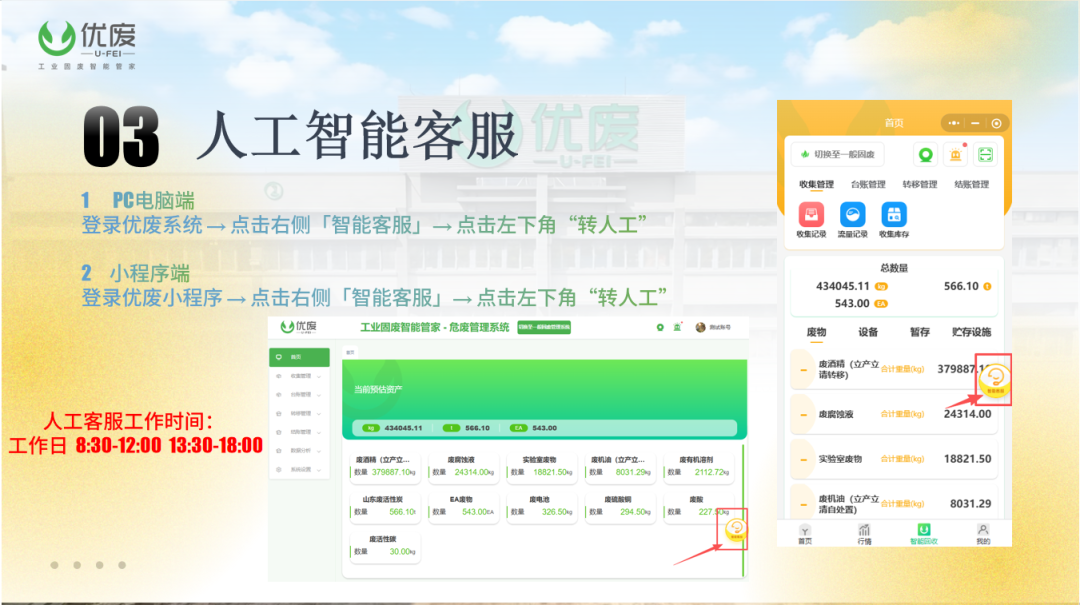
Task: Open the mini-program chat support icon
Action: [926, 155]
